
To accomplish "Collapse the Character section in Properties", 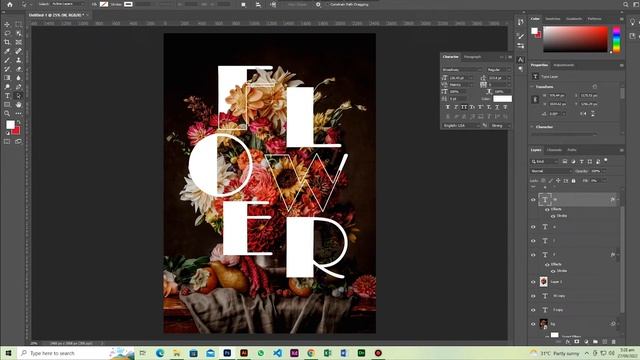I will pos(532,127).
